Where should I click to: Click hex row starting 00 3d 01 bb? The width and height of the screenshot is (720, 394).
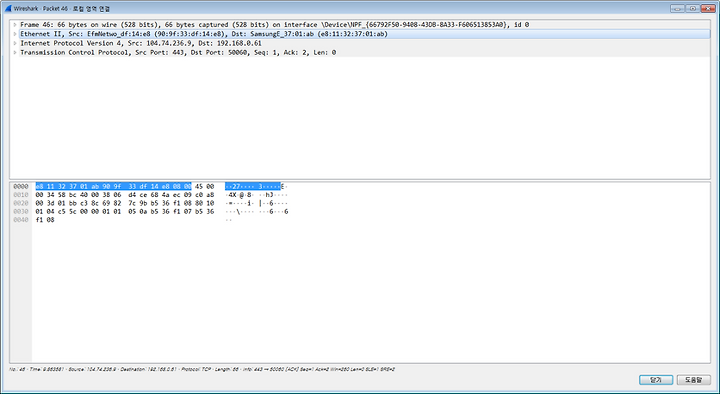point(125,203)
